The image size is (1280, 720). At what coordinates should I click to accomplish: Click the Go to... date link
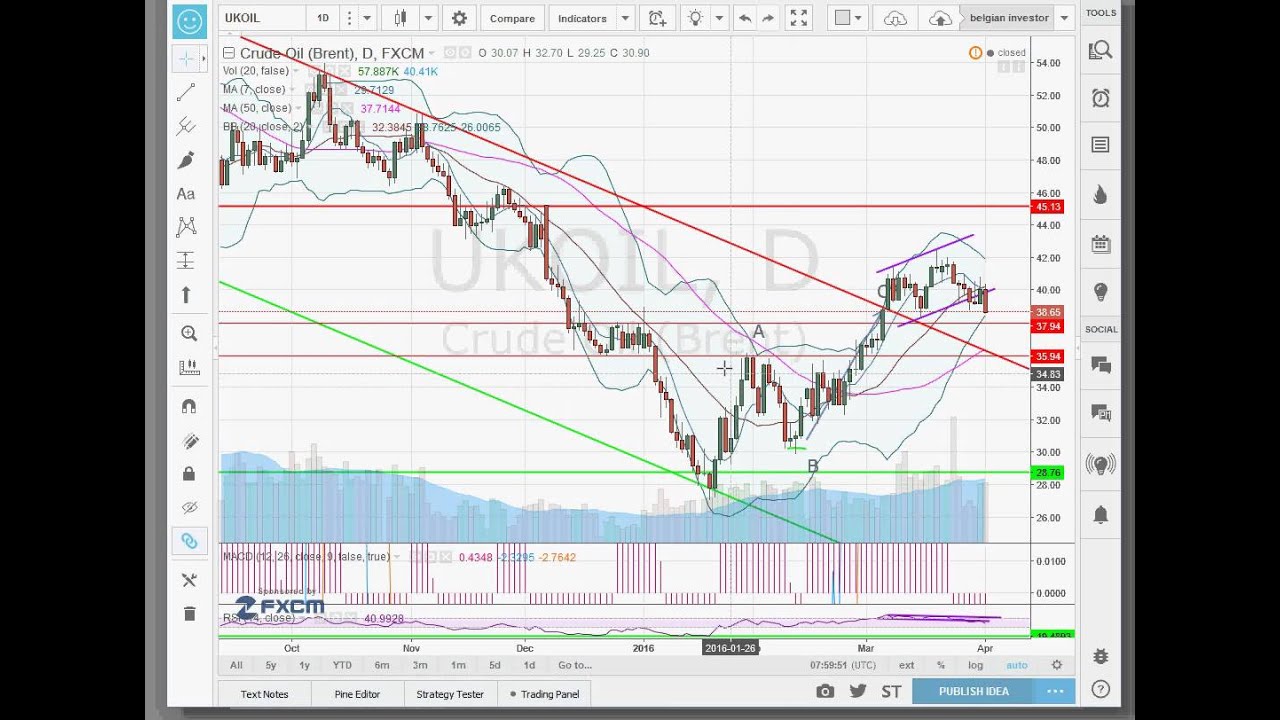click(575, 665)
